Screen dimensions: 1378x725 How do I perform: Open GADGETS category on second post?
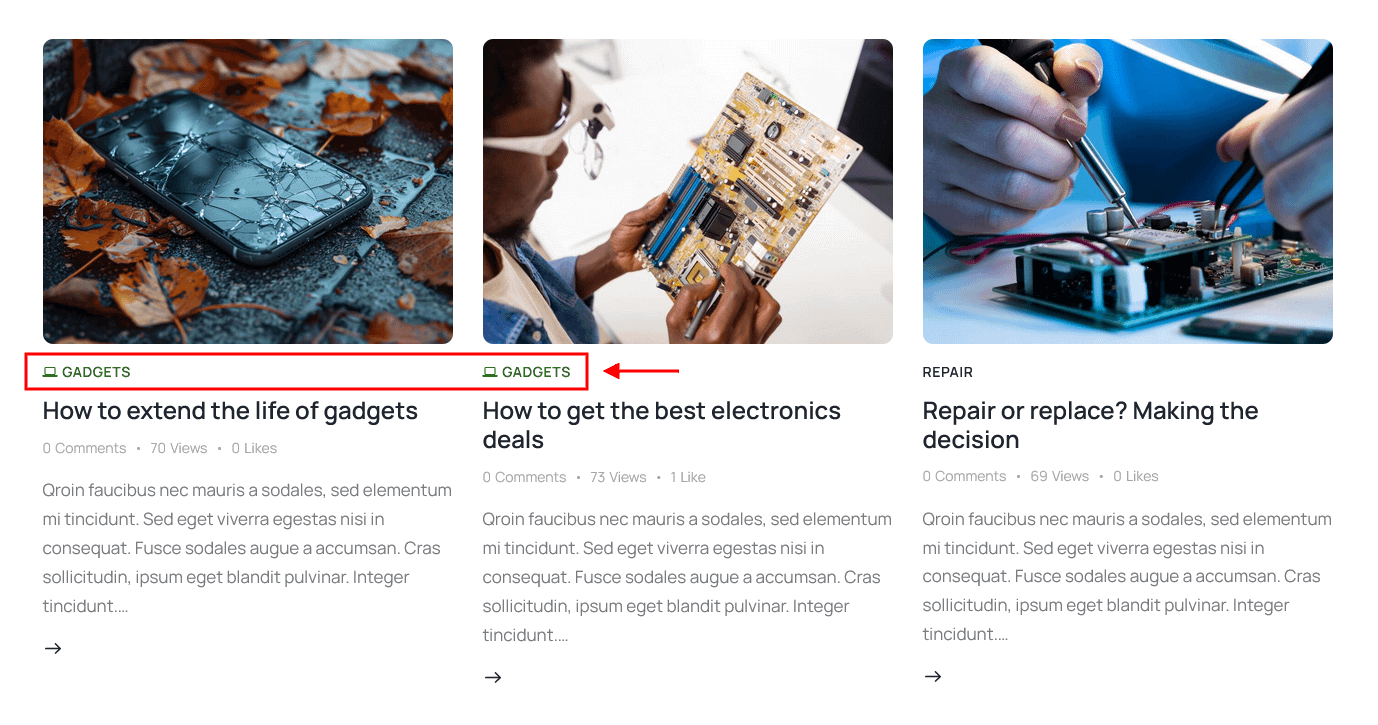tap(536, 372)
